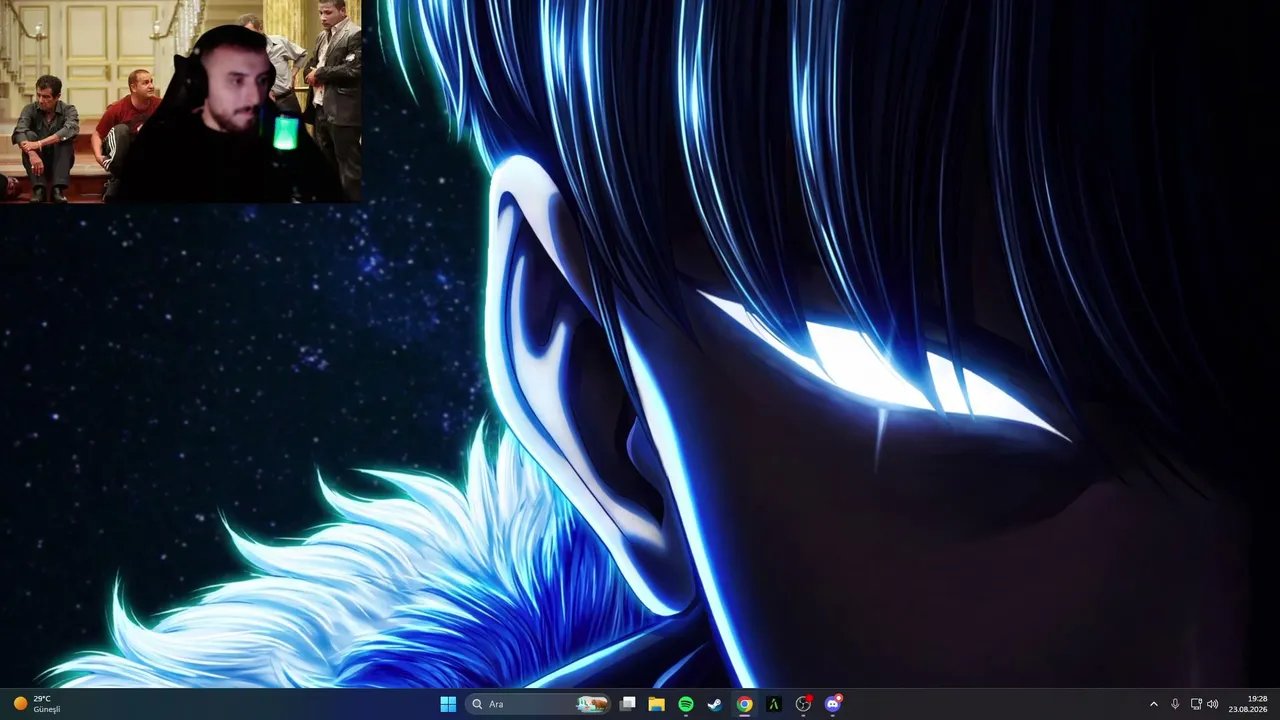Launch Spotify from the taskbar
The width and height of the screenshot is (1280, 720).
coord(686,704)
